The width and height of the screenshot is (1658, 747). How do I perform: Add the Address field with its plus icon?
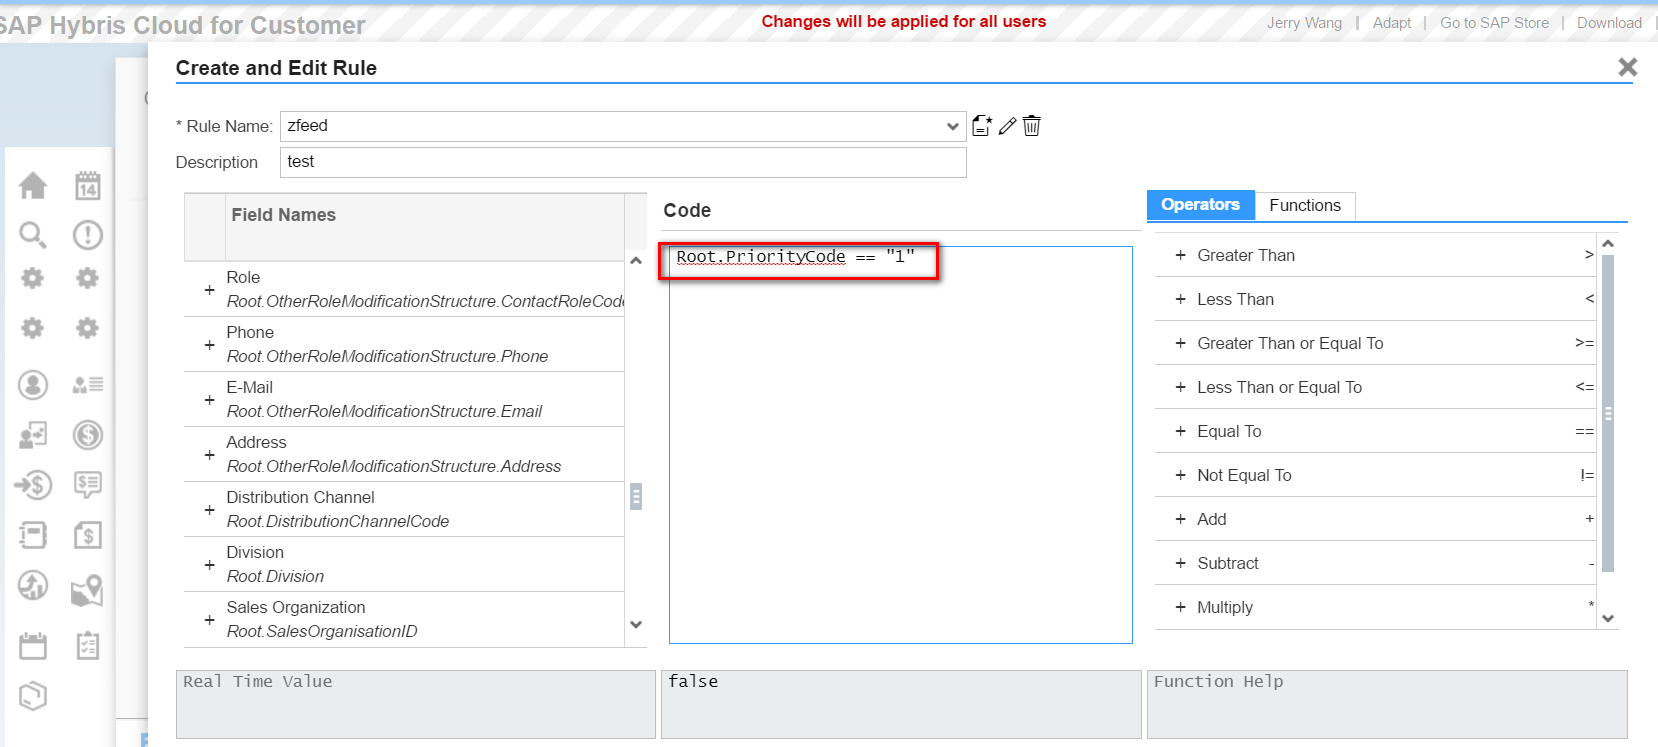tap(209, 455)
